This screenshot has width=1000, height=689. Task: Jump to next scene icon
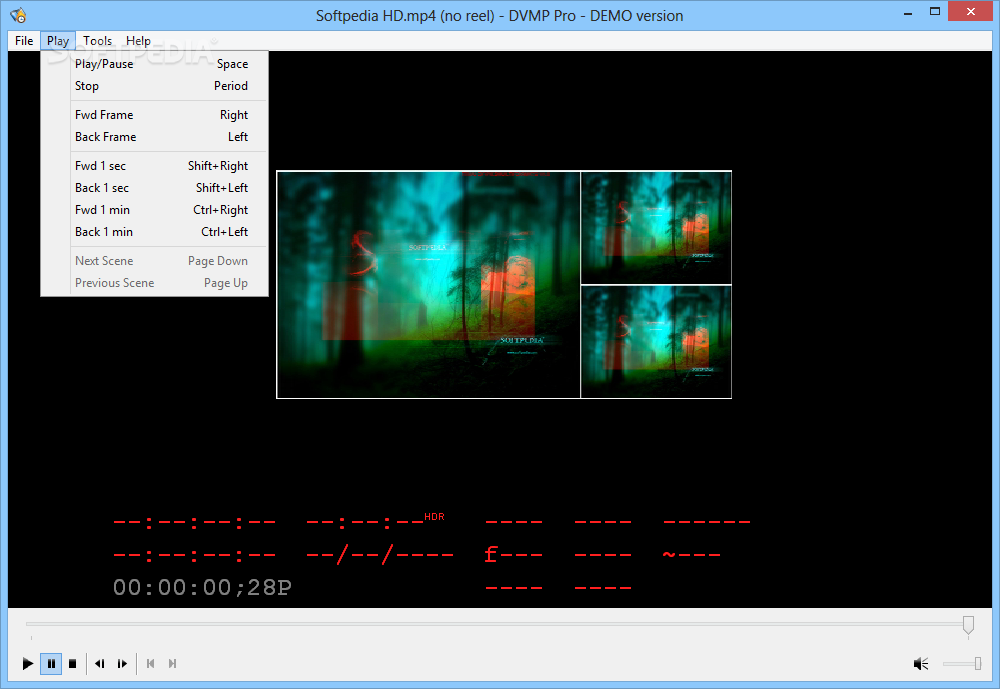click(172, 663)
